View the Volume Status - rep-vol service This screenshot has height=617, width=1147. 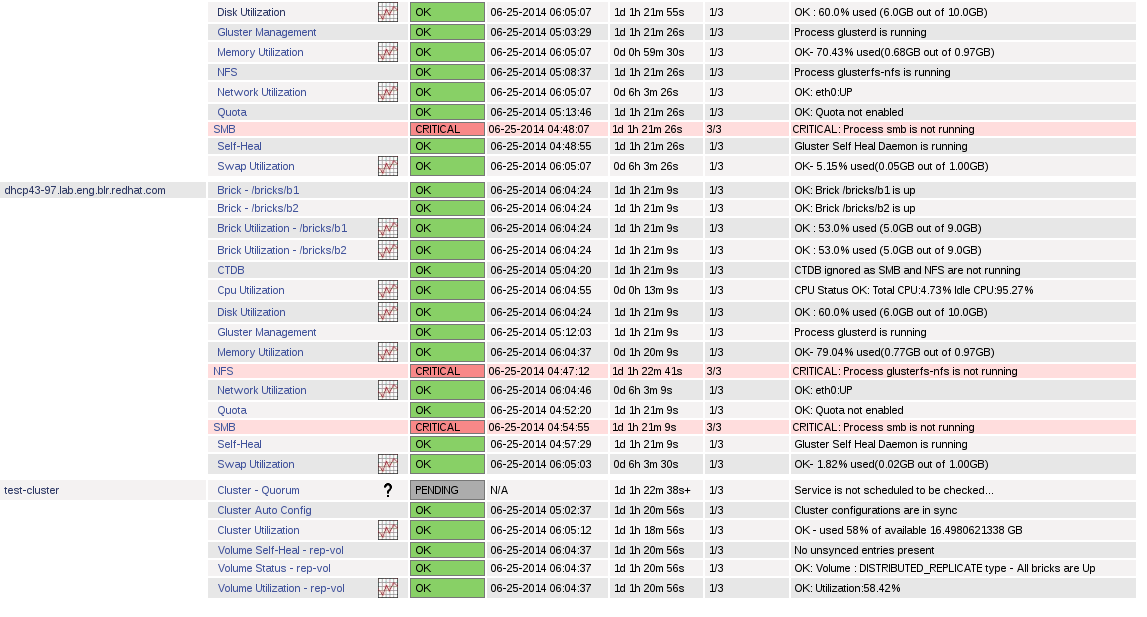click(x=274, y=568)
